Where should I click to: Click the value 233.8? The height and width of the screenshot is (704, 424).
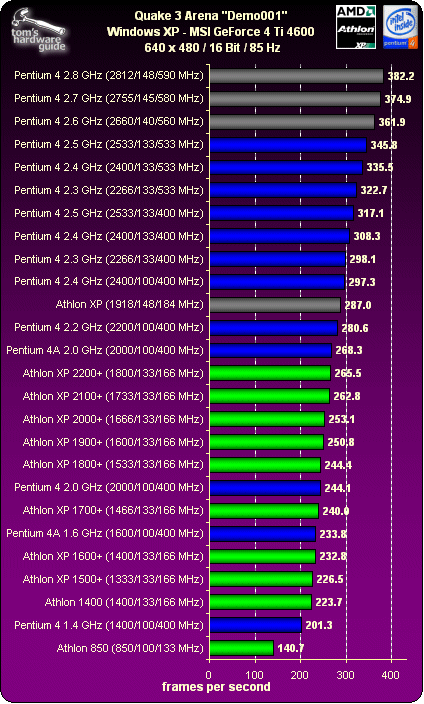tap(333, 534)
